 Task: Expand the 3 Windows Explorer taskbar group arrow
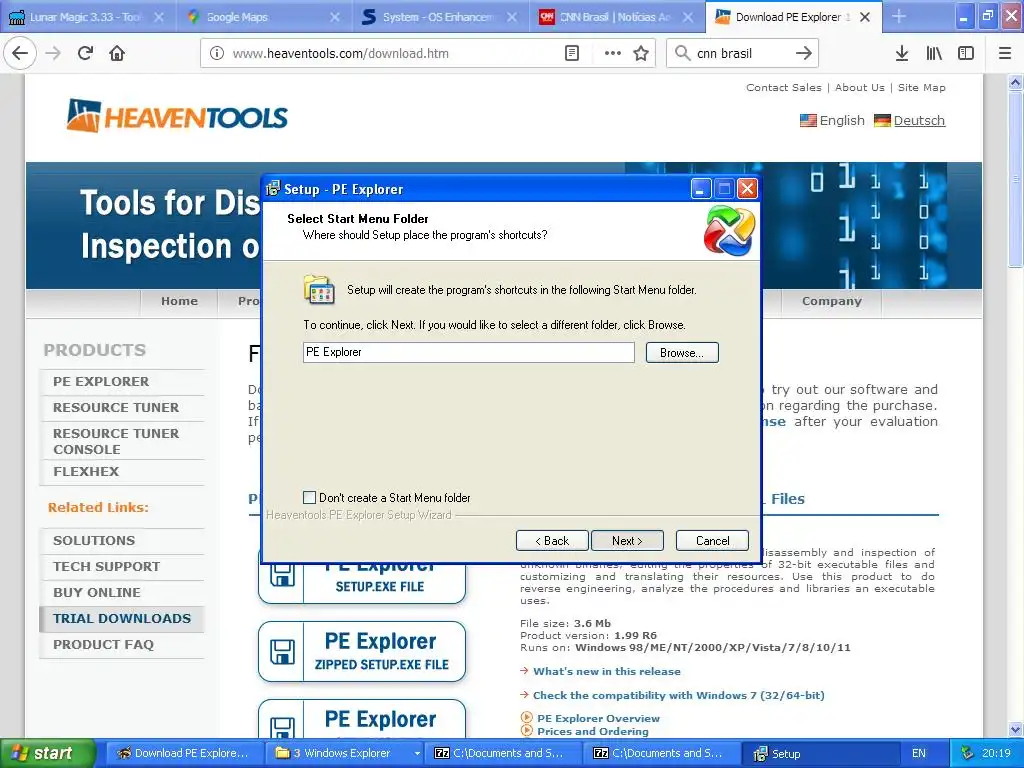coord(417,753)
